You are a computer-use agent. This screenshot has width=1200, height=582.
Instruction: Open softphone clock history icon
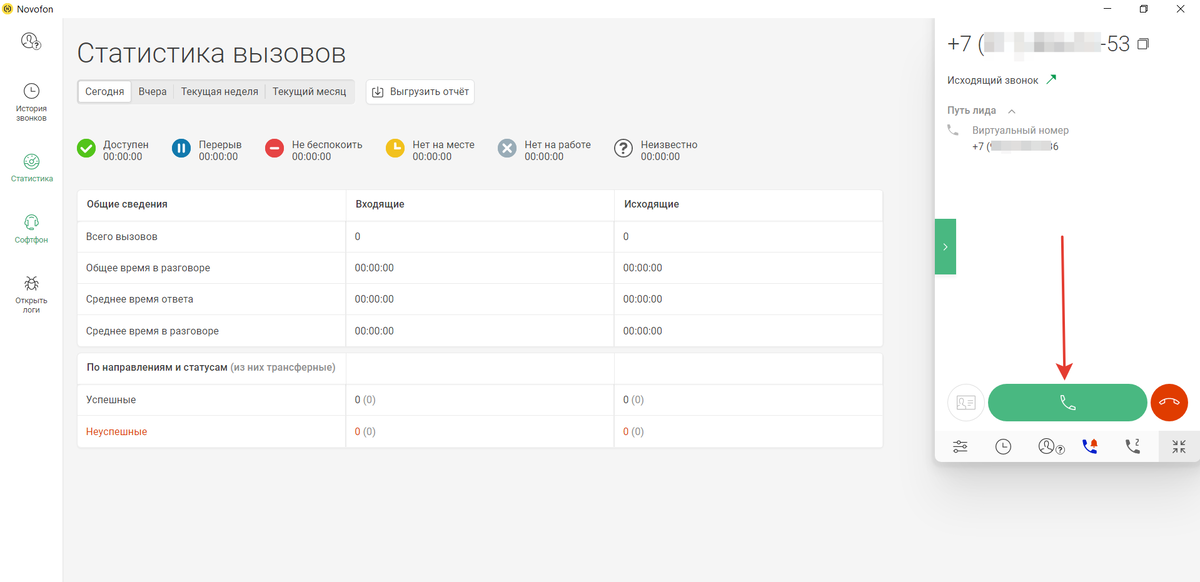pyautogui.click(x=1003, y=447)
